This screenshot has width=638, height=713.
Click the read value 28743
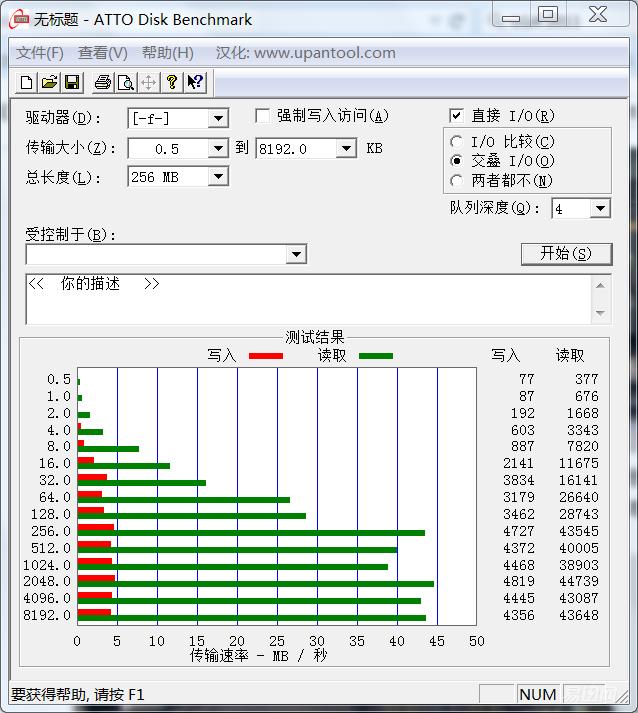point(579,514)
